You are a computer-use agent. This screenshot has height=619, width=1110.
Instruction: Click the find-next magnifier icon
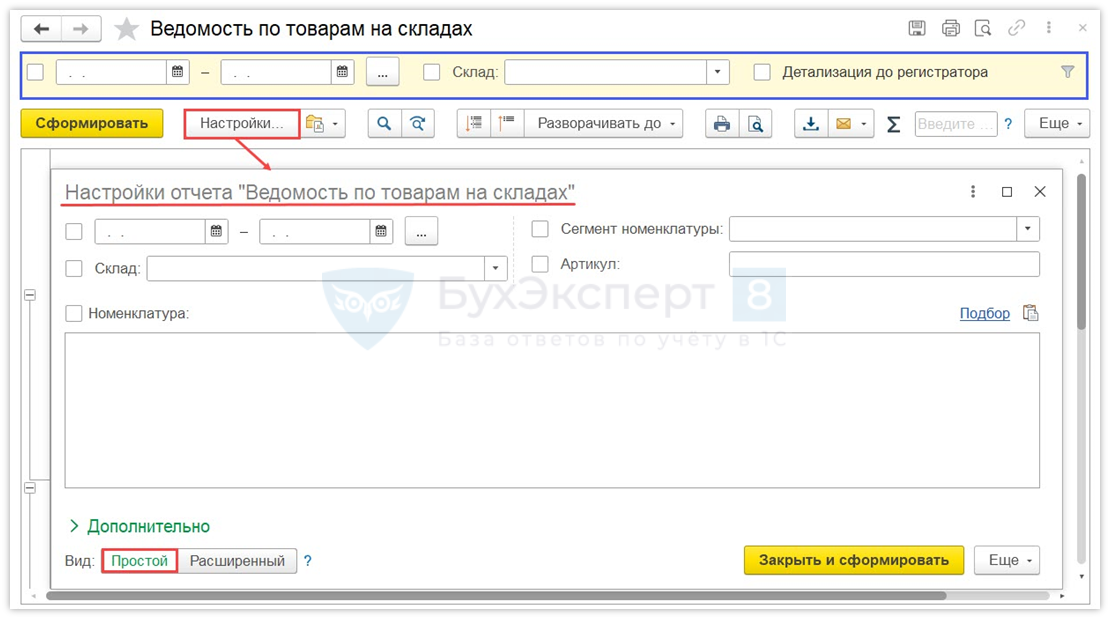[418, 123]
